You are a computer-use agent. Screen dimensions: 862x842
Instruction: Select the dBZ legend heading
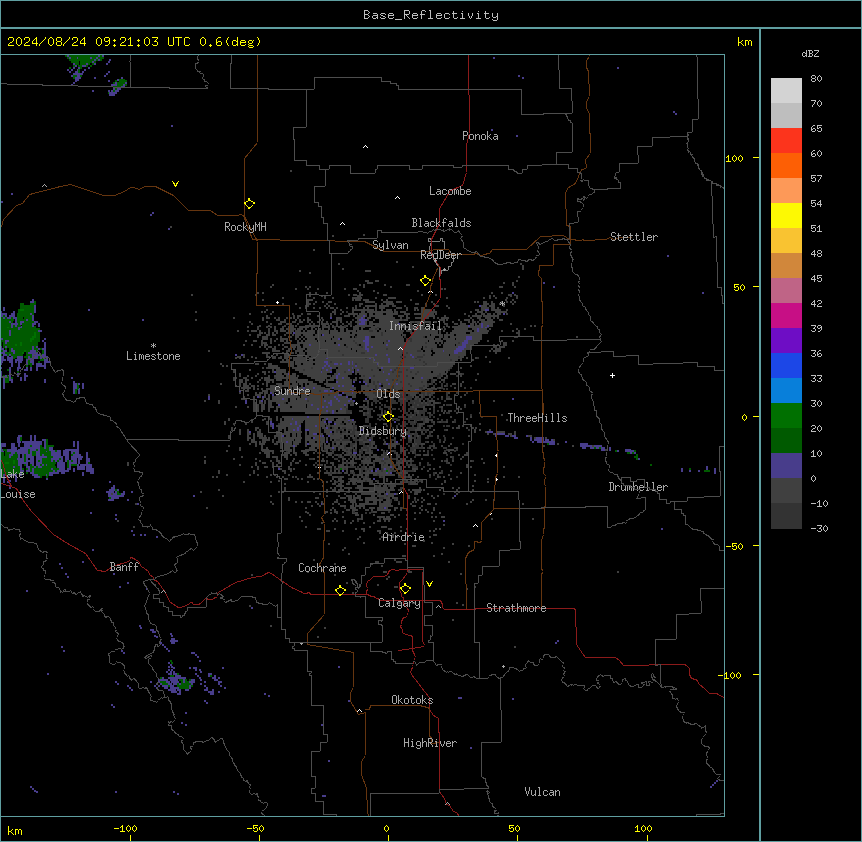810,53
